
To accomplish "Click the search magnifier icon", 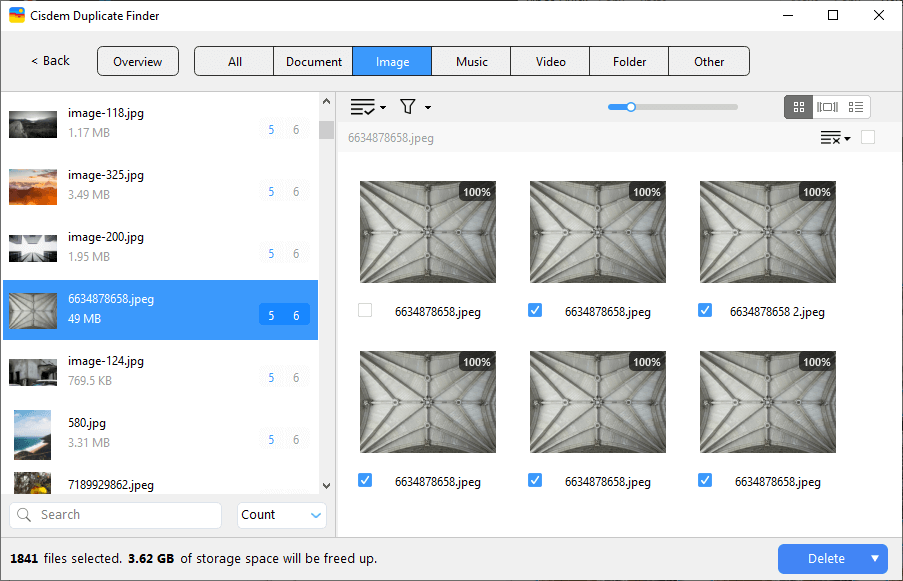I will tap(22, 515).
